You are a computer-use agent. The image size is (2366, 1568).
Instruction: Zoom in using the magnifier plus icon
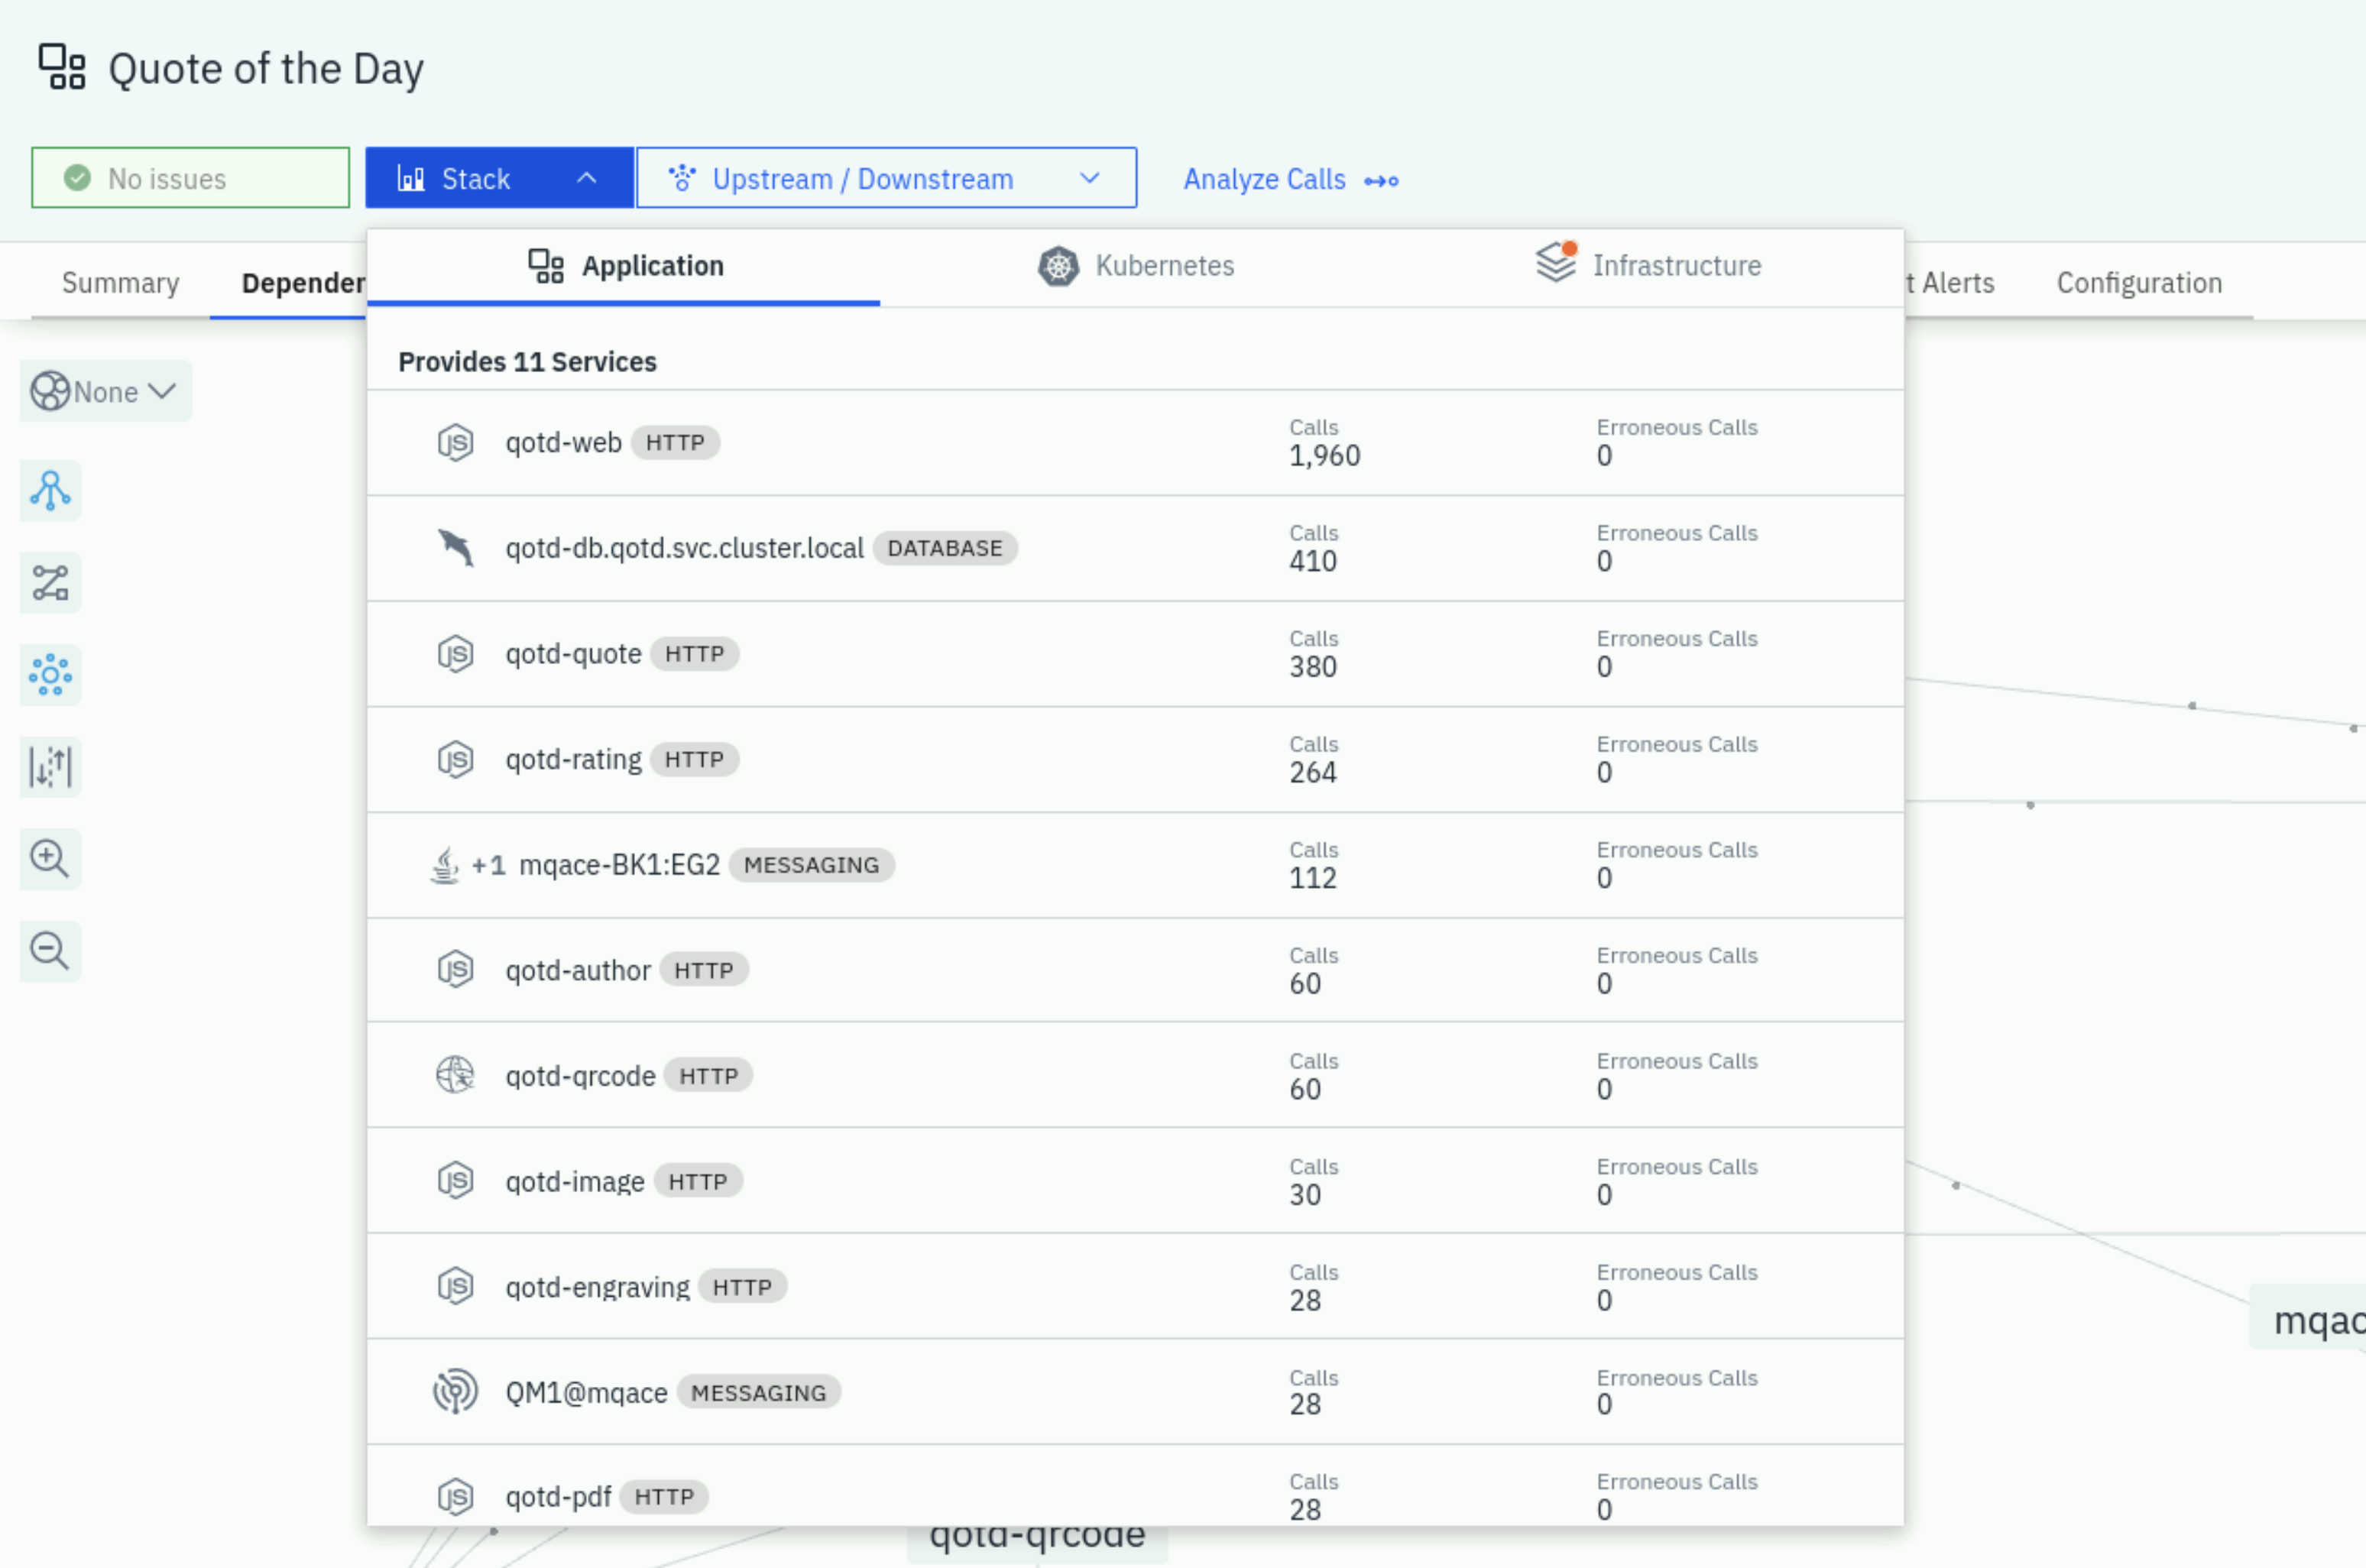tap(50, 858)
